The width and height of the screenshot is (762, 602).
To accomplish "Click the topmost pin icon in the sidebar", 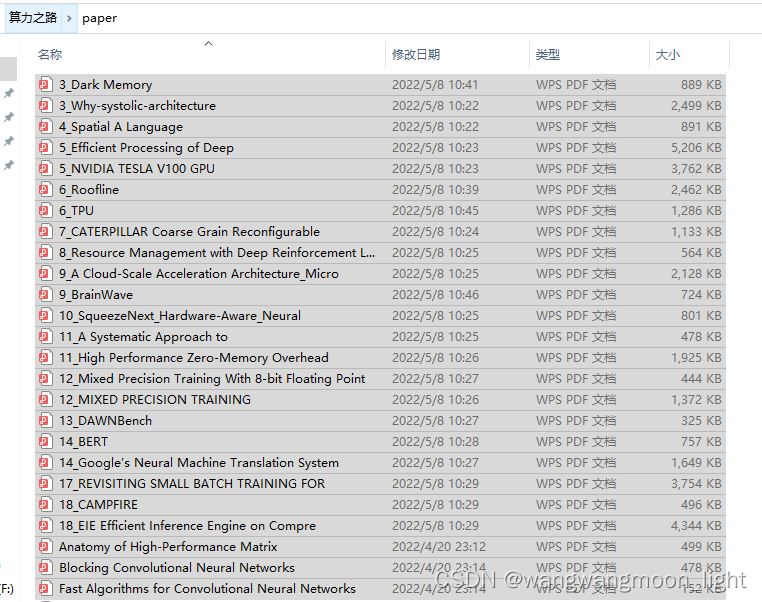I will tap(9, 93).
